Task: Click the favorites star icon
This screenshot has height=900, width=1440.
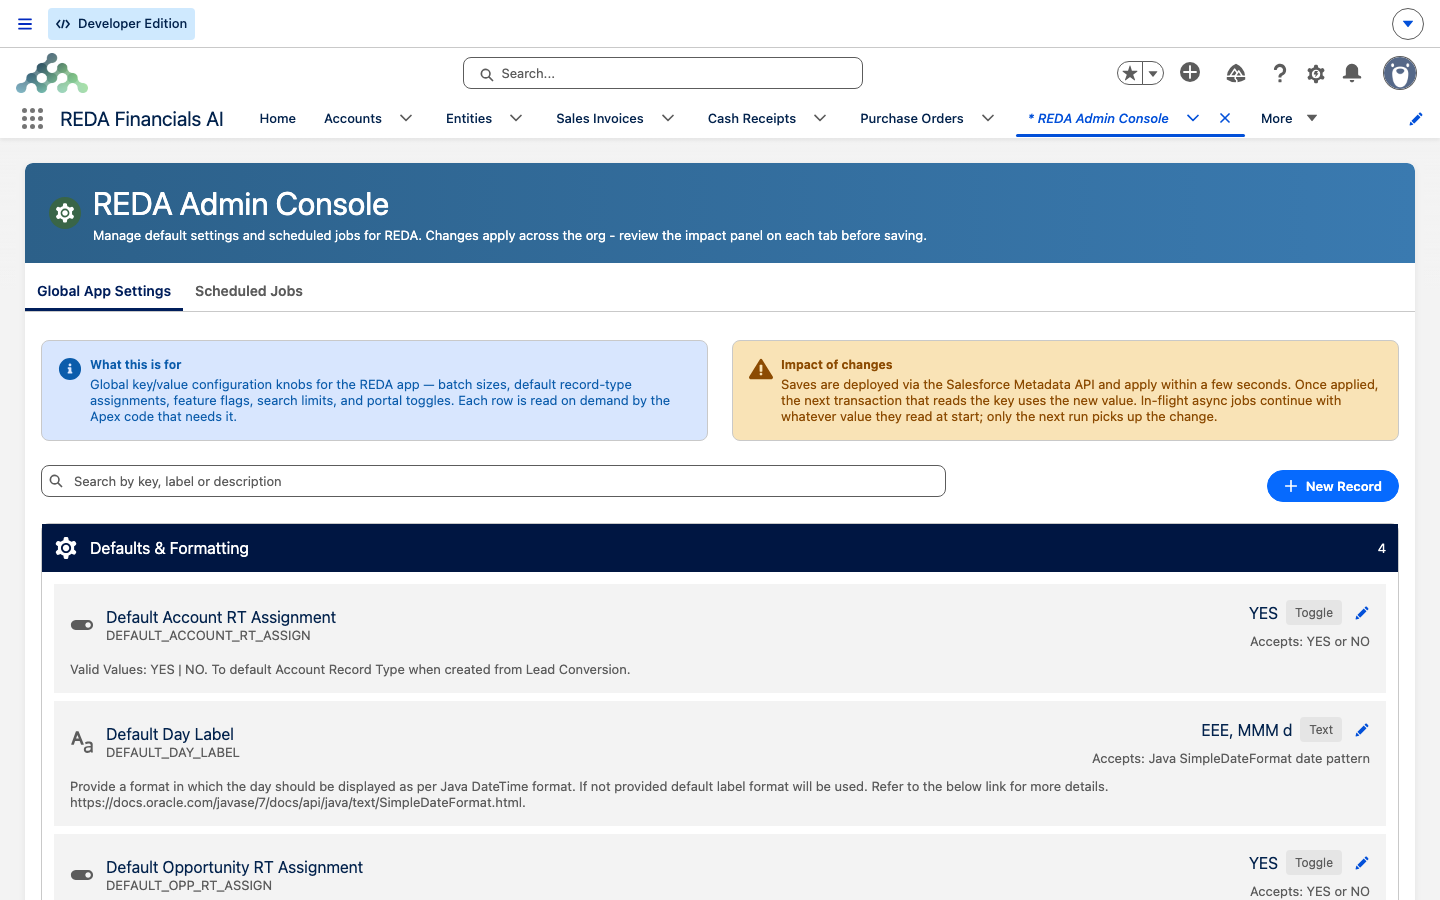Action: tap(1130, 73)
